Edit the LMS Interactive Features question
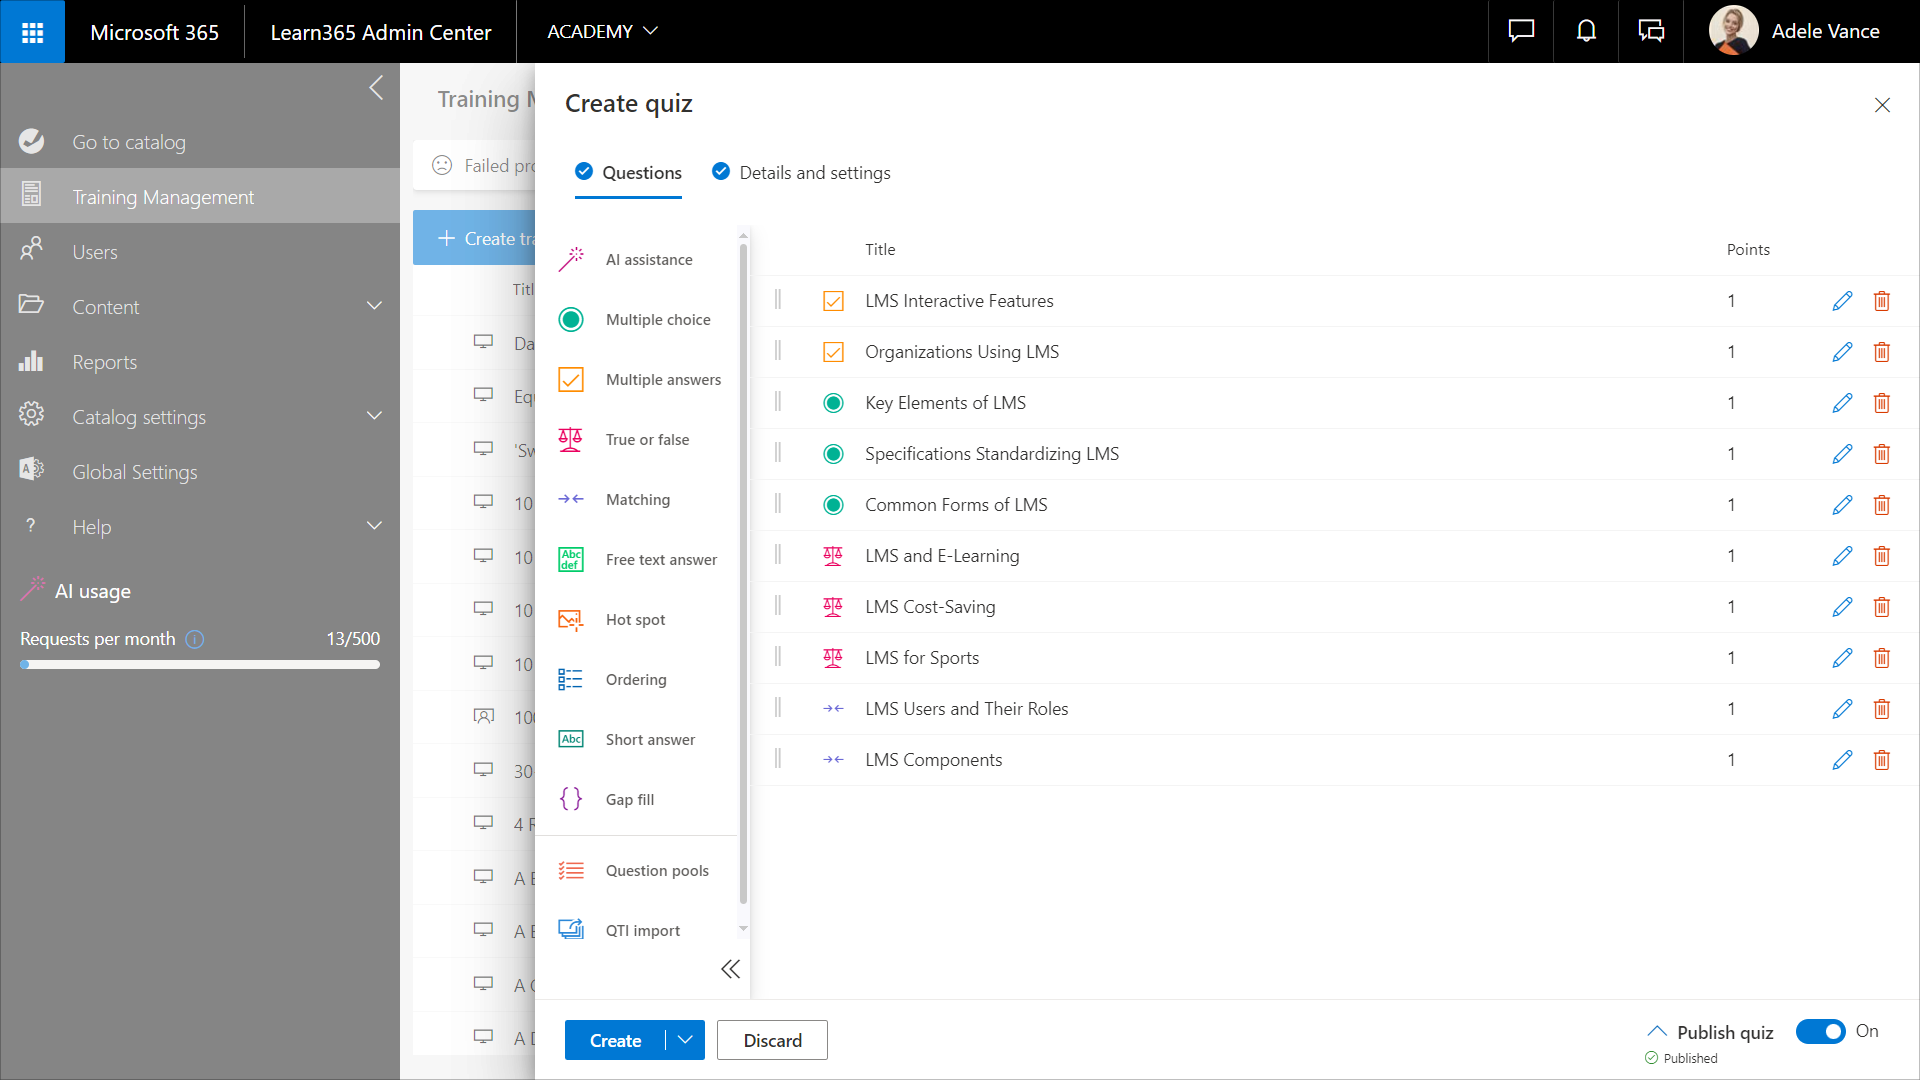Screen dimensions: 1920x1080 tap(1842, 301)
